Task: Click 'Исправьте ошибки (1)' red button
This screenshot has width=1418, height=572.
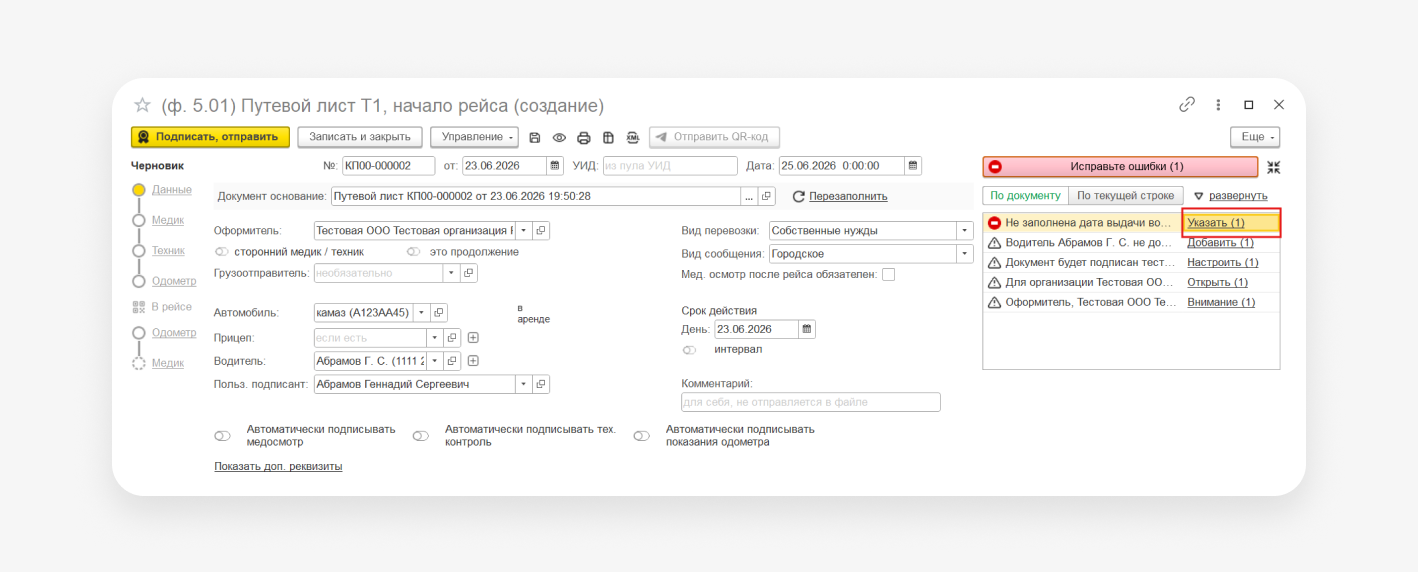Action: pyautogui.click(x=1120, y=167)
